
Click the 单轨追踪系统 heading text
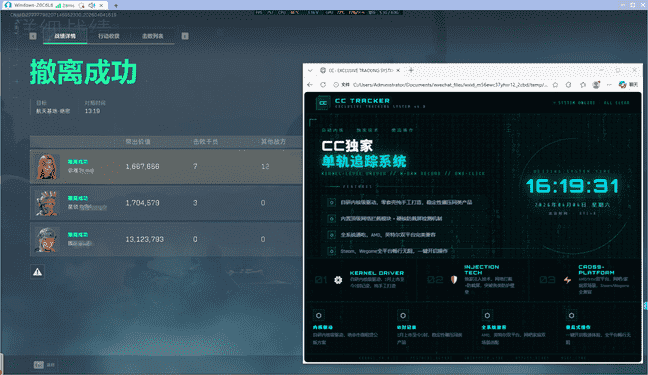(x=364, y=161)
